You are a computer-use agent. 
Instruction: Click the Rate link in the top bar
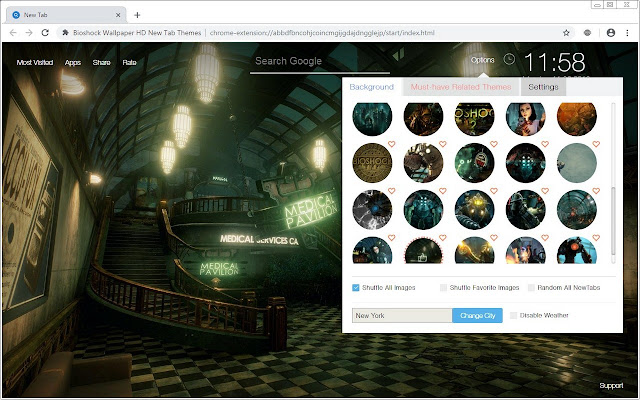click(x=129, y=62)
